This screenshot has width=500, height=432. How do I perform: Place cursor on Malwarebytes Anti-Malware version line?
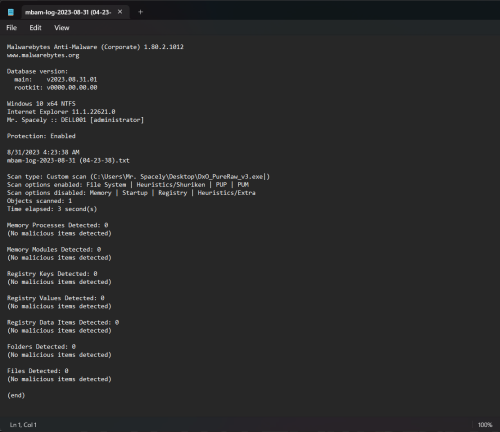[x=95, y=47]
